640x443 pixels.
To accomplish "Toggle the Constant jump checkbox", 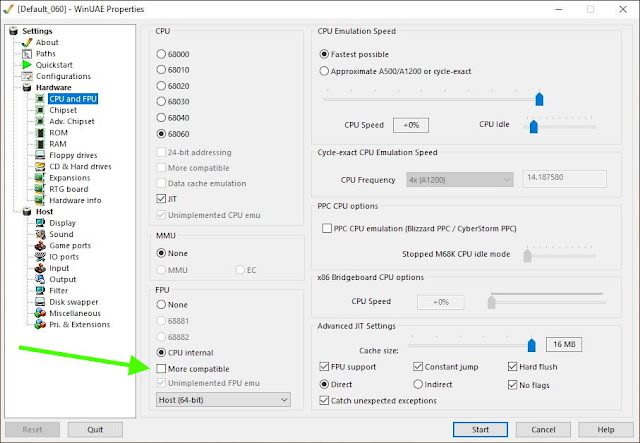I will [x=418, y=366].
